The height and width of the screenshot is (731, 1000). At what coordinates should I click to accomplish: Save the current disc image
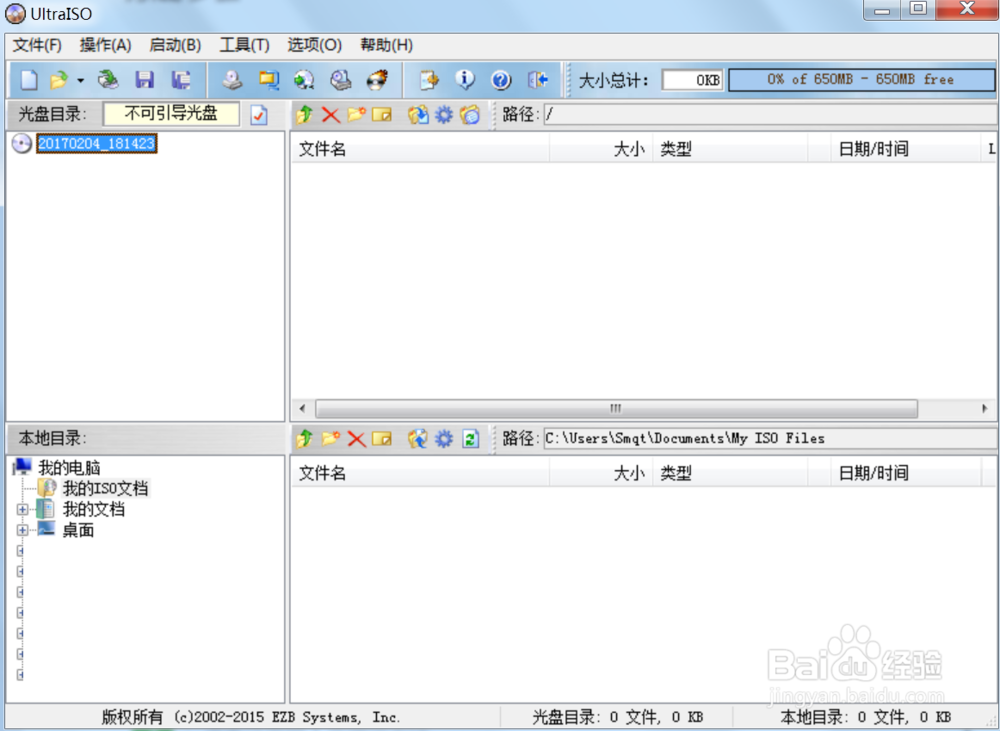tap(146, 80)
